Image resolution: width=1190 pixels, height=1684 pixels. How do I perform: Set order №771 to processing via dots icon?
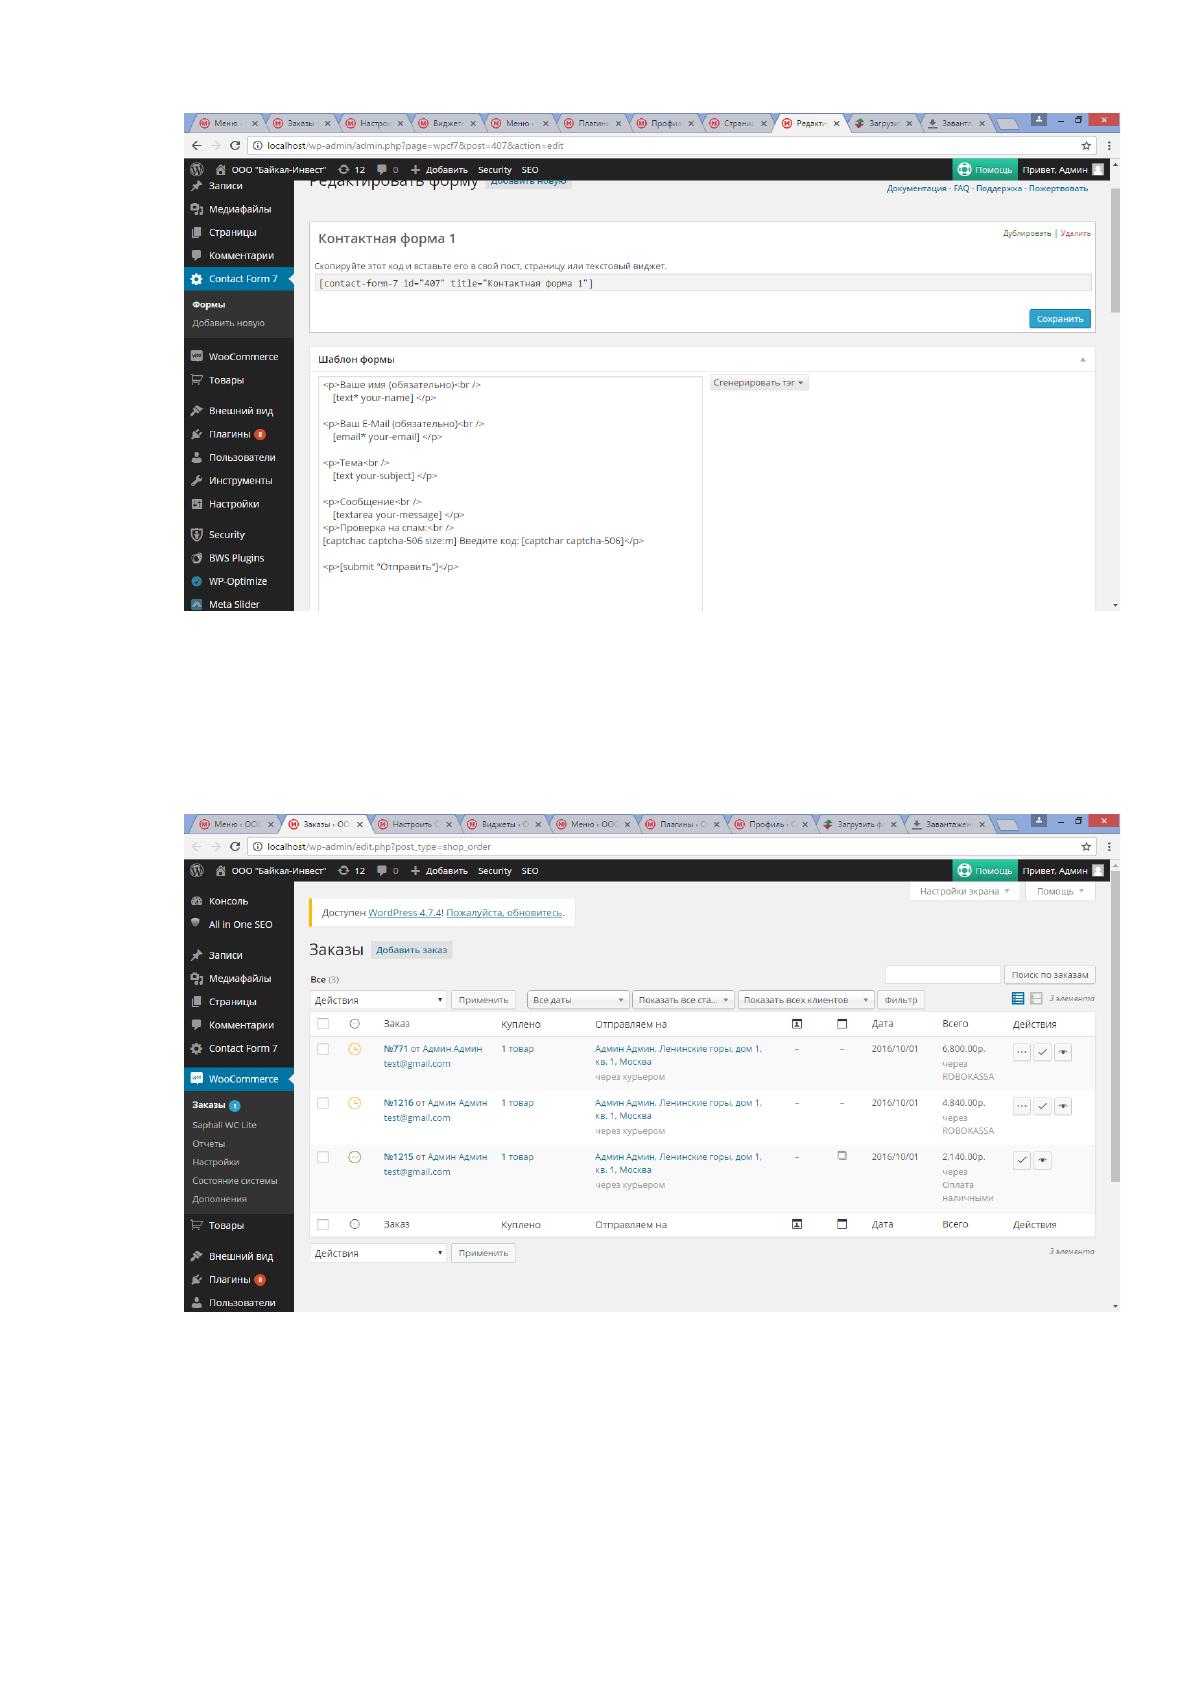point(1022,1052)
